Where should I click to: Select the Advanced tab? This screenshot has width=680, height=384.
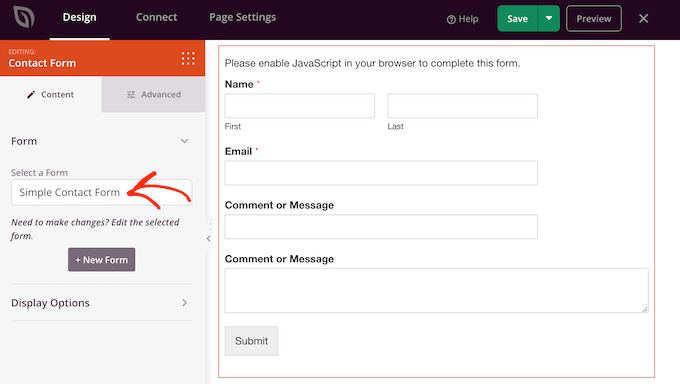154,95
